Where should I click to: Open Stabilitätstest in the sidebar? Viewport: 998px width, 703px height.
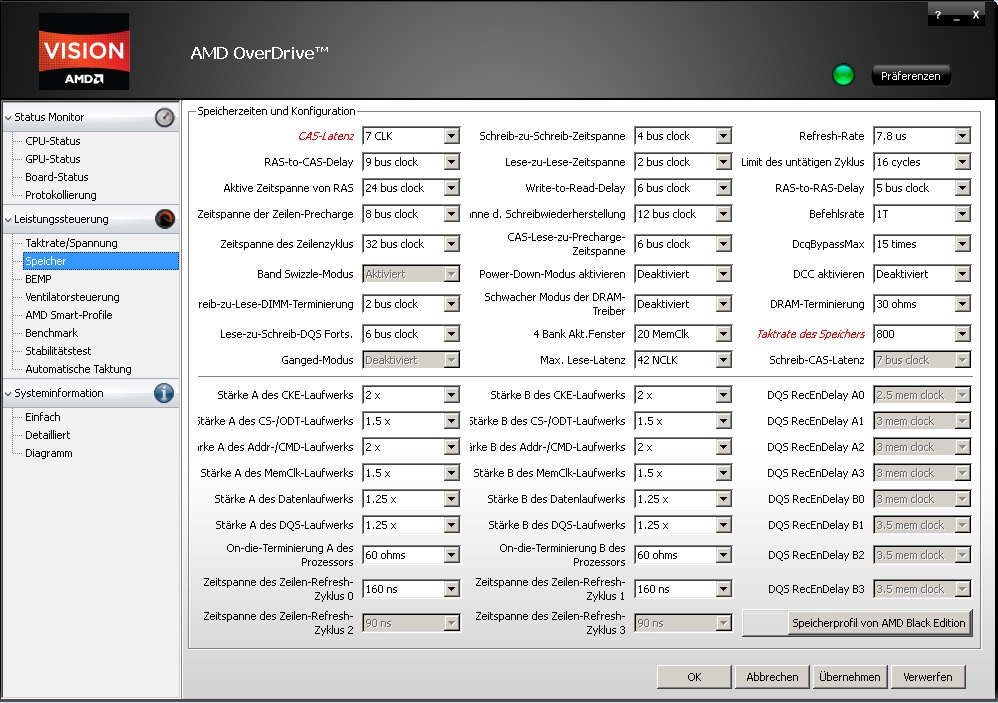point(58,351)
